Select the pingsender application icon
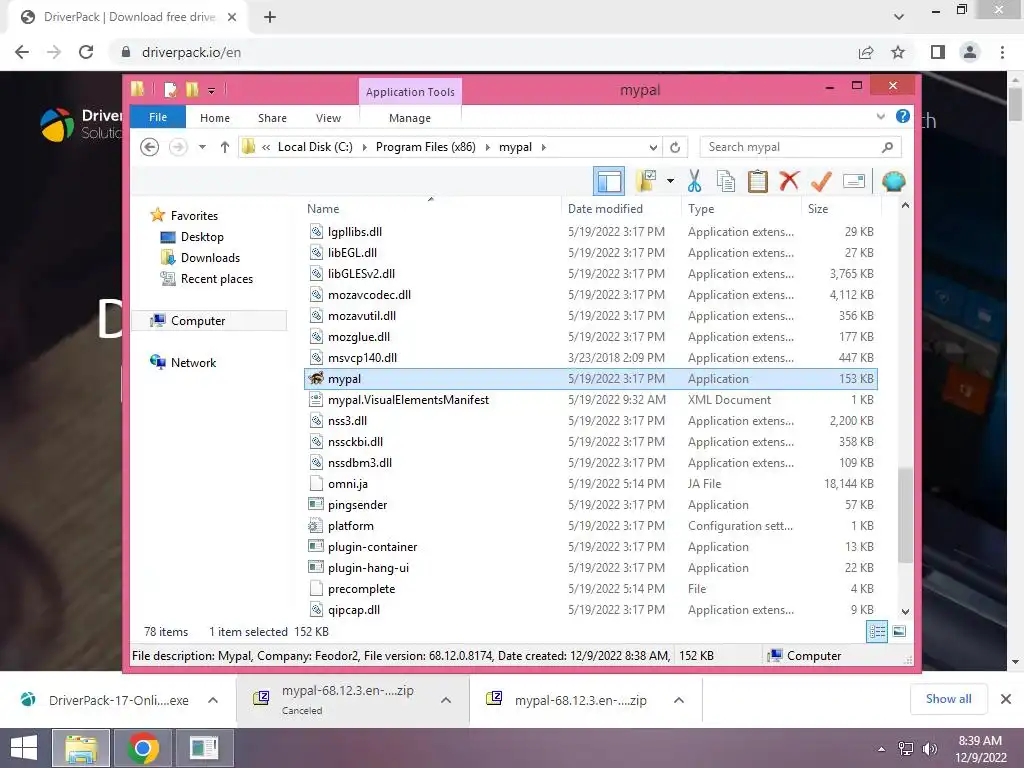Viewport: 1024px width, 768px height. (x=316, y=504)
